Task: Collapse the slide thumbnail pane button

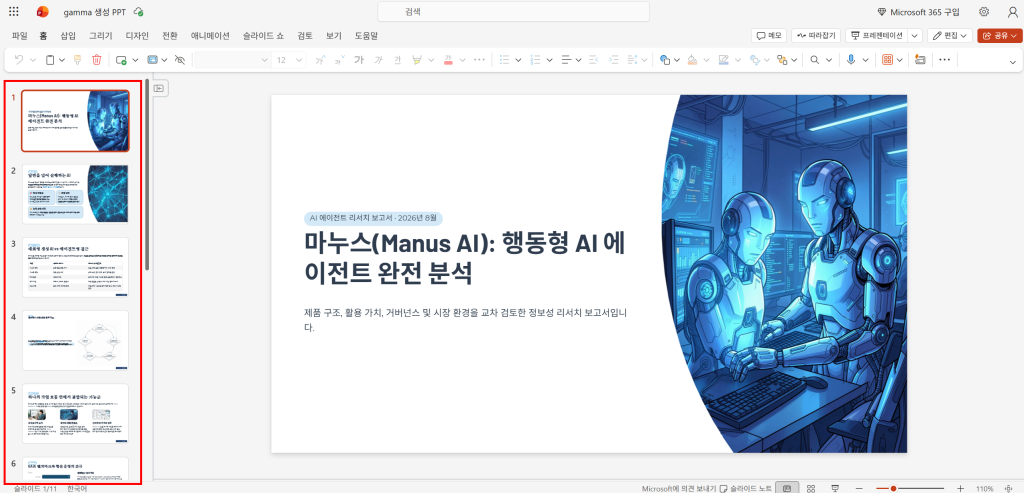Action: (161, 87)
